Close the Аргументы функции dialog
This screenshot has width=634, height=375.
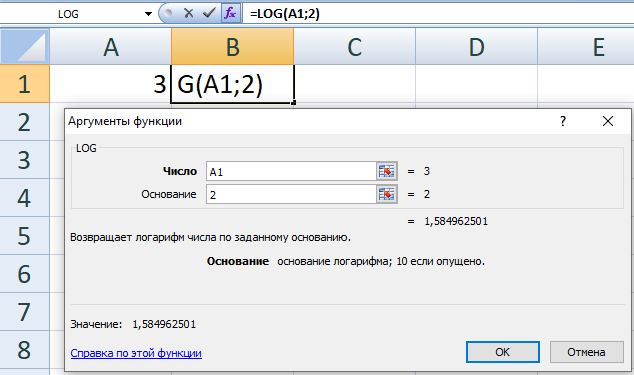click(x=608, y=121)
